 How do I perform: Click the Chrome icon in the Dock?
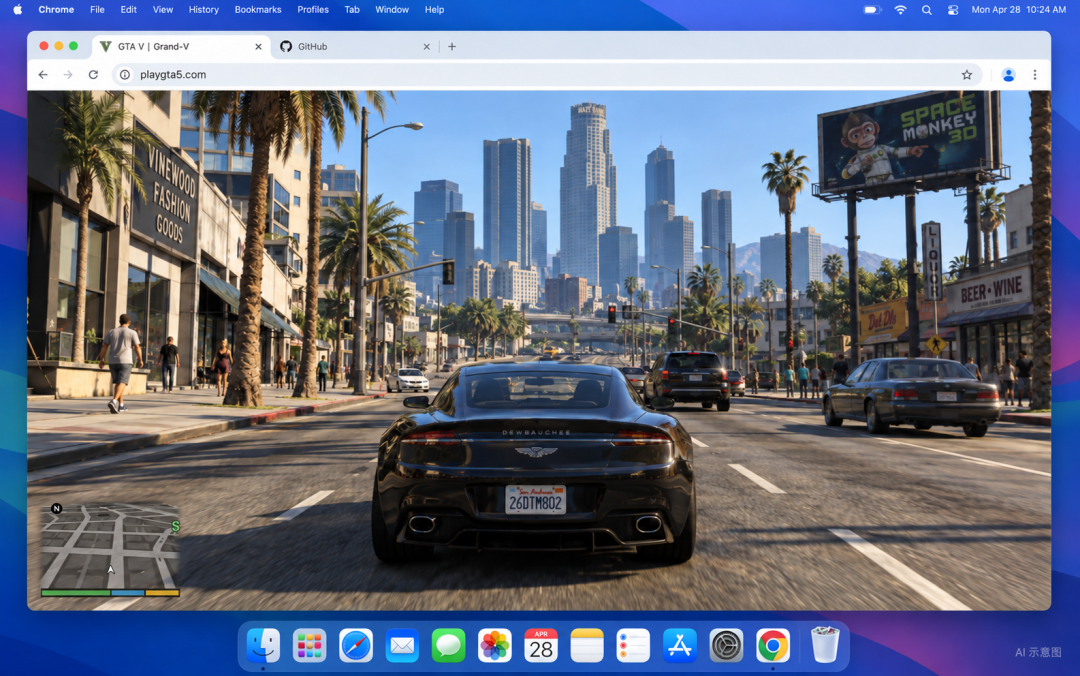point(773,646)
